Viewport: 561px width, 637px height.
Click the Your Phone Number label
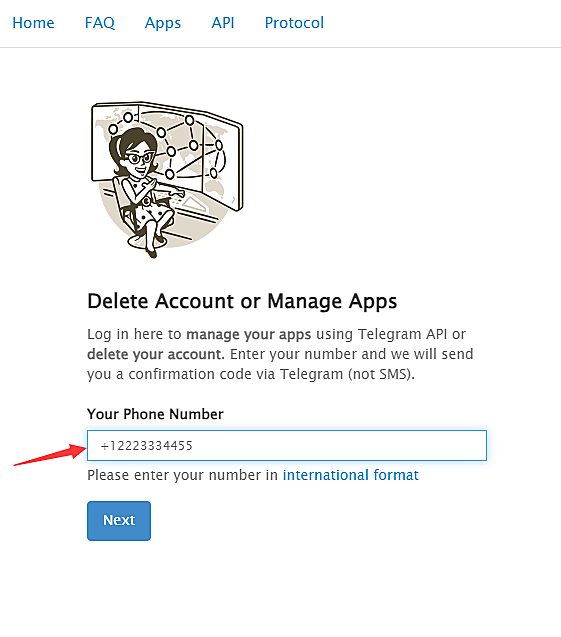click(x=155, y=414)
